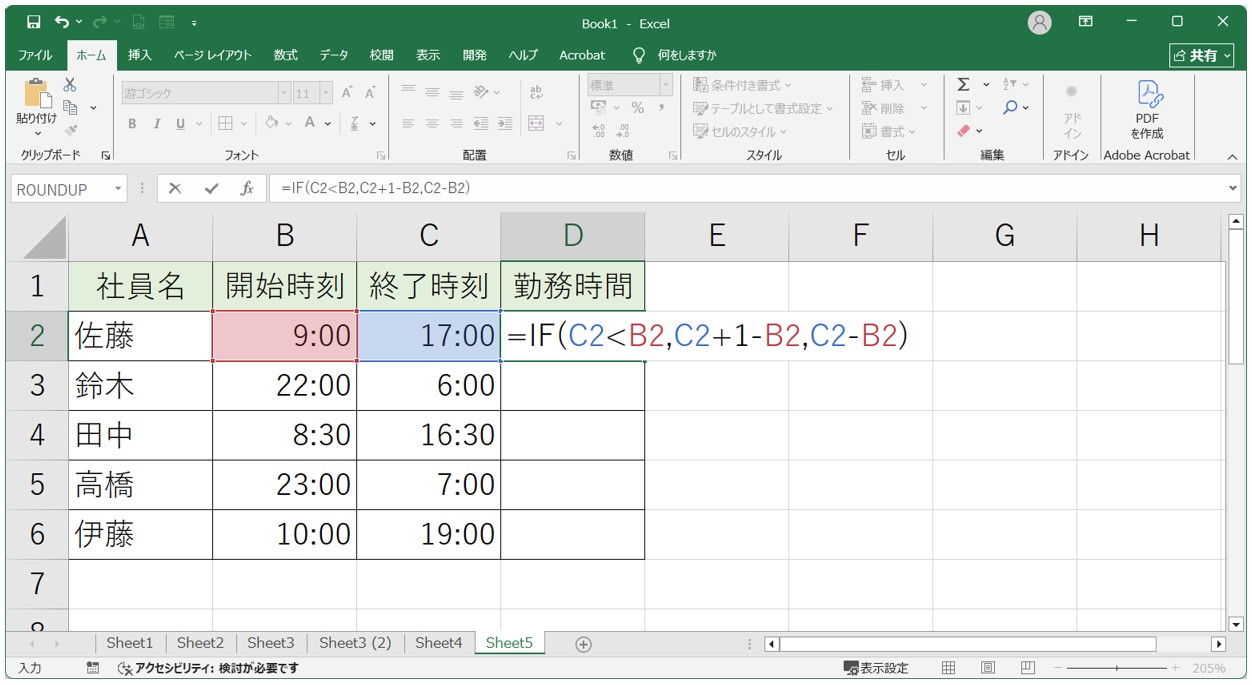The height and width of the screenshot is (685, 1252).
Task: Select the Sheet1 tab
Action: click(x=130, y=643)
